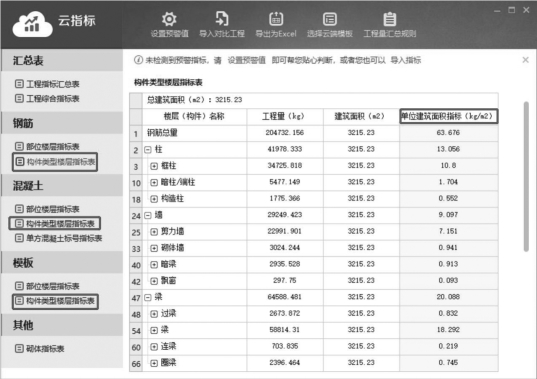Expand the 暗柱/端柱 row
Image resolution: width=537 pixels, height=379 pixels.
(154, 182)
